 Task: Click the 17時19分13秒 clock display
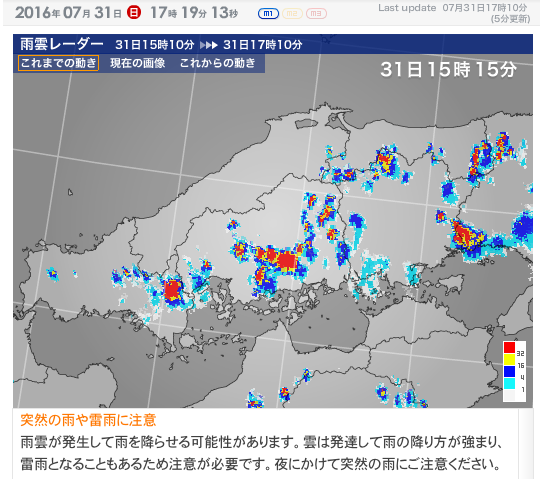pyautogui.click(x=194, y=13)
